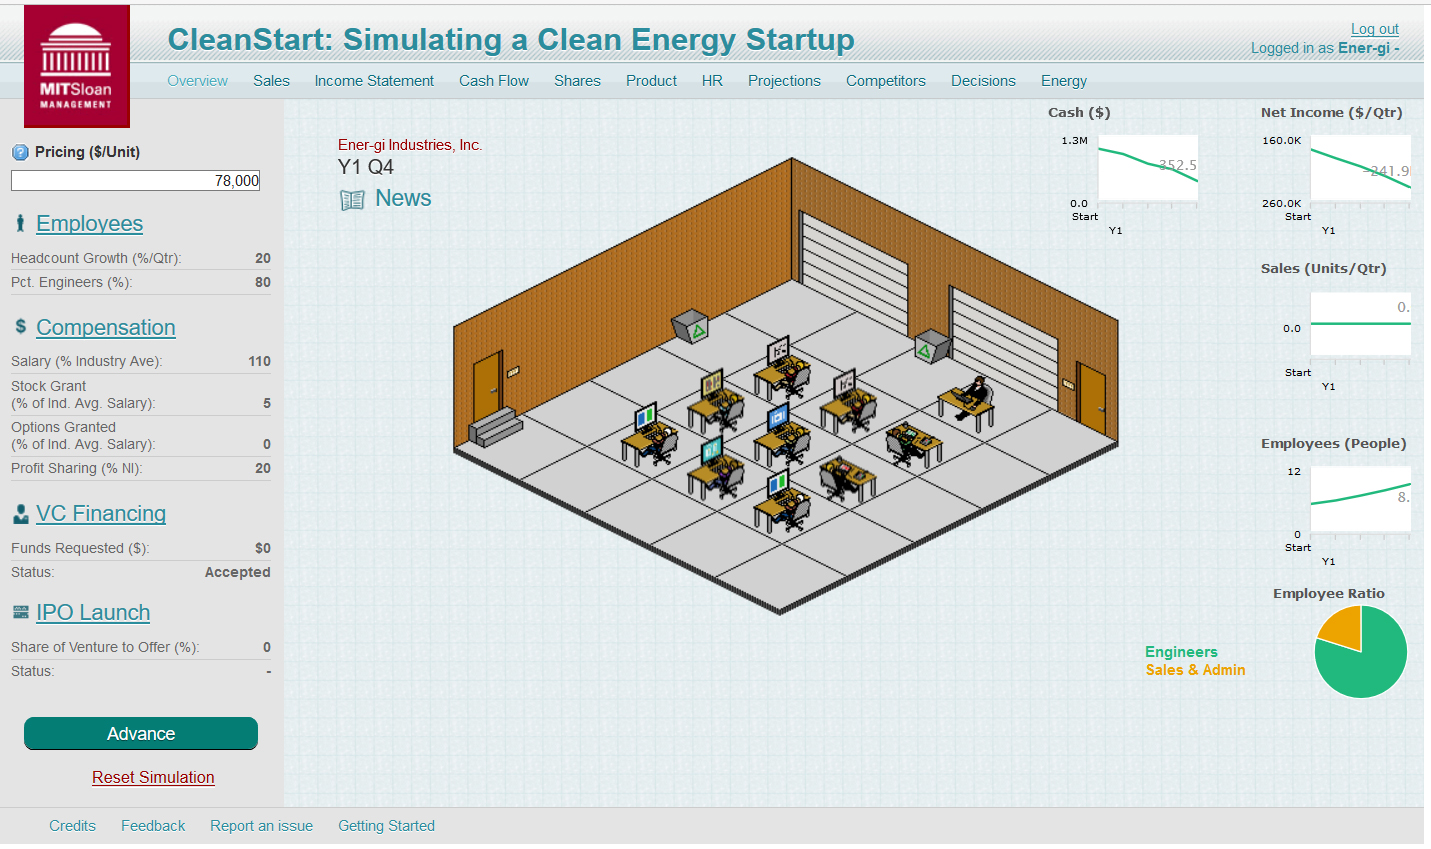Click the Pricing help question-mark icon
Screen dimensions: 1431x849
click(21, 152)
